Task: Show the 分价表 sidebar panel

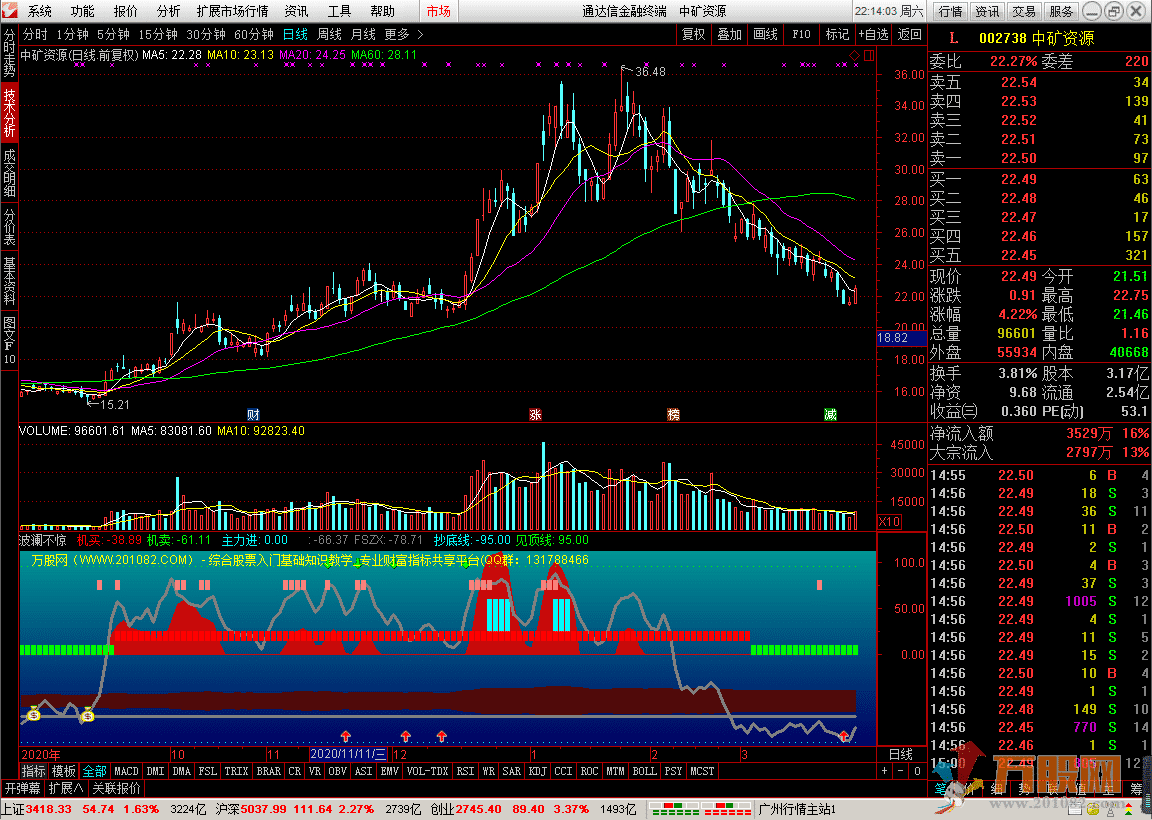Action: [x=9, y=226]
